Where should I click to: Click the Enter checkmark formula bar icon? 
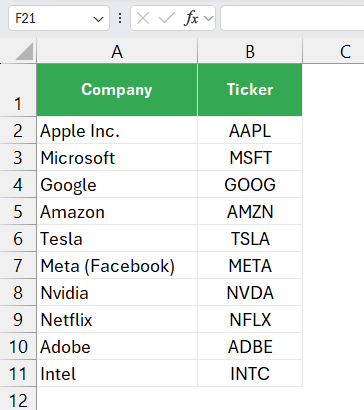(167, 19)
